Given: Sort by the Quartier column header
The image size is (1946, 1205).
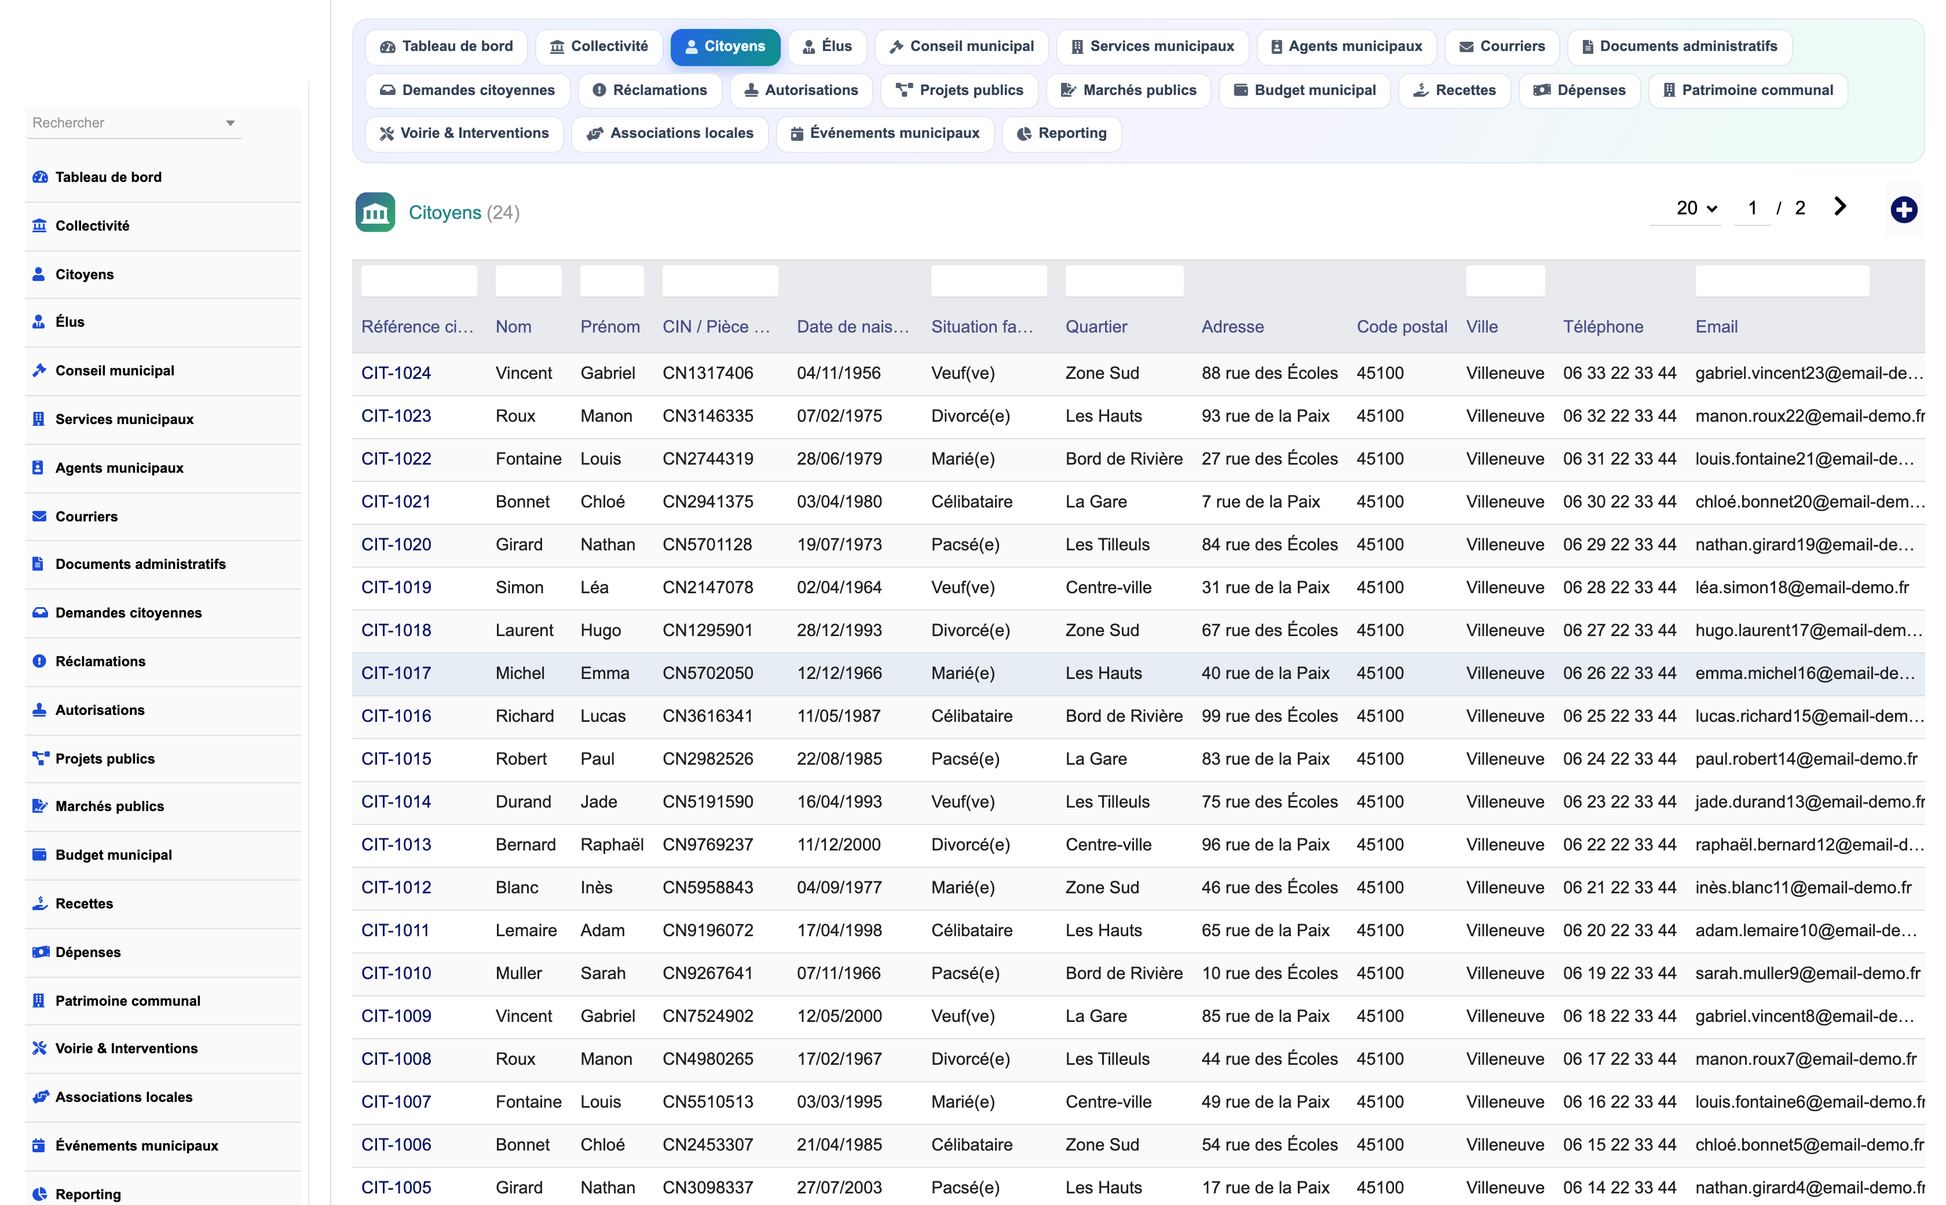Looking at the screenshot, I should [x=1096, y=327].
